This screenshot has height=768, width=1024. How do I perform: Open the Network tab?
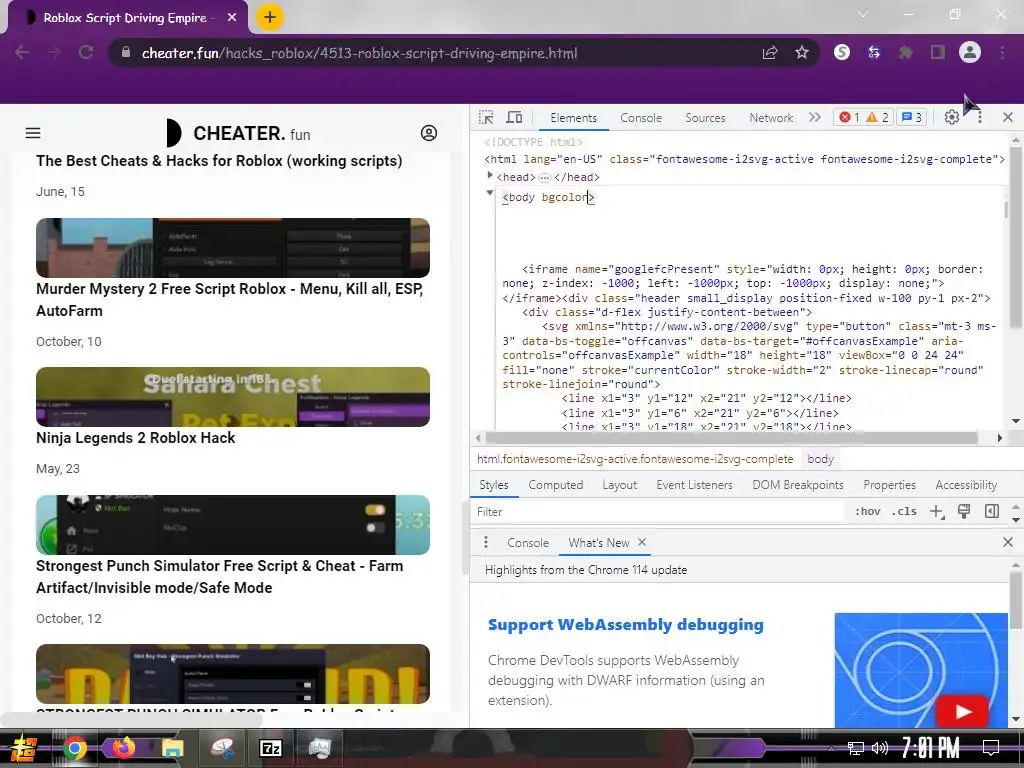click(x=771, y=118)
